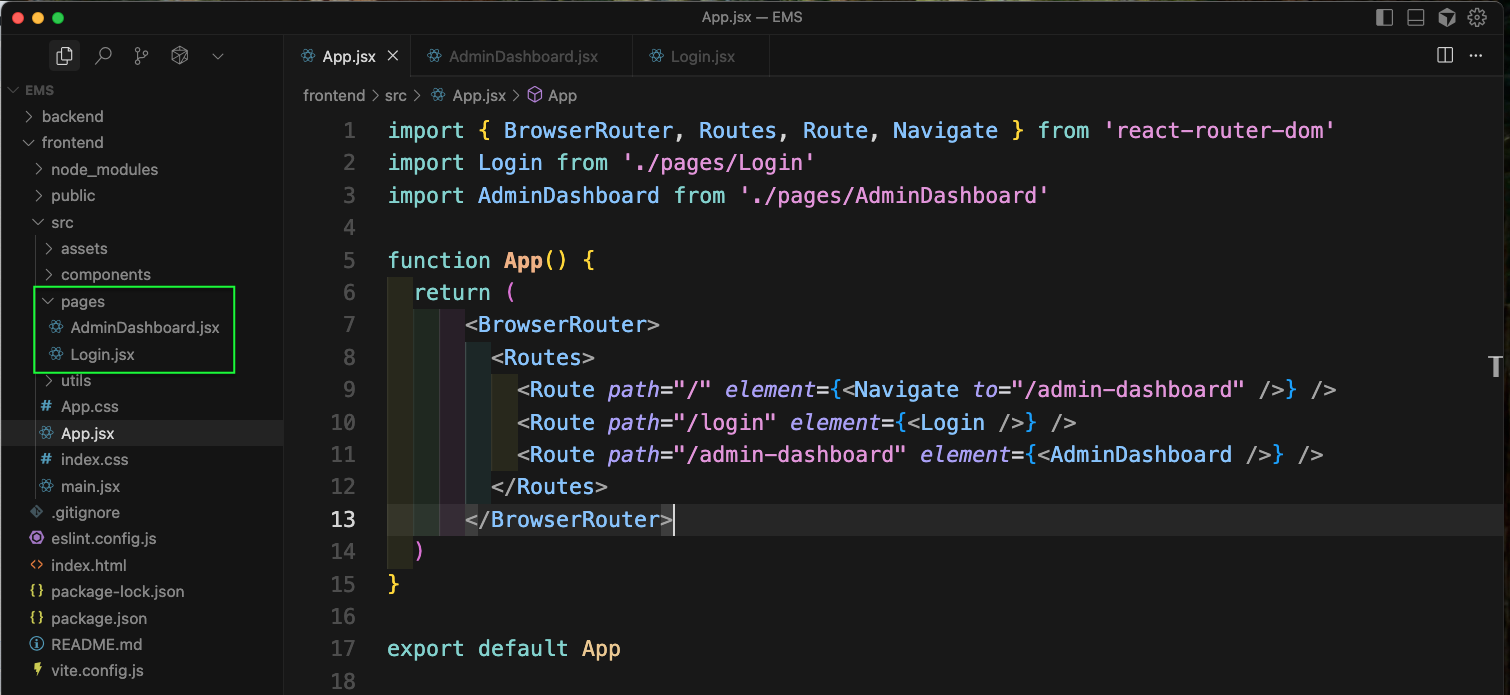The image size is (1510, 695).
Task: Open settings gear in title bar
Action: (1477, 18)
